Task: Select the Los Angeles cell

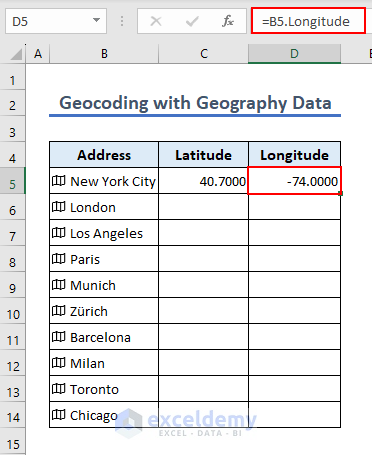Action: [x=104, y=233]
